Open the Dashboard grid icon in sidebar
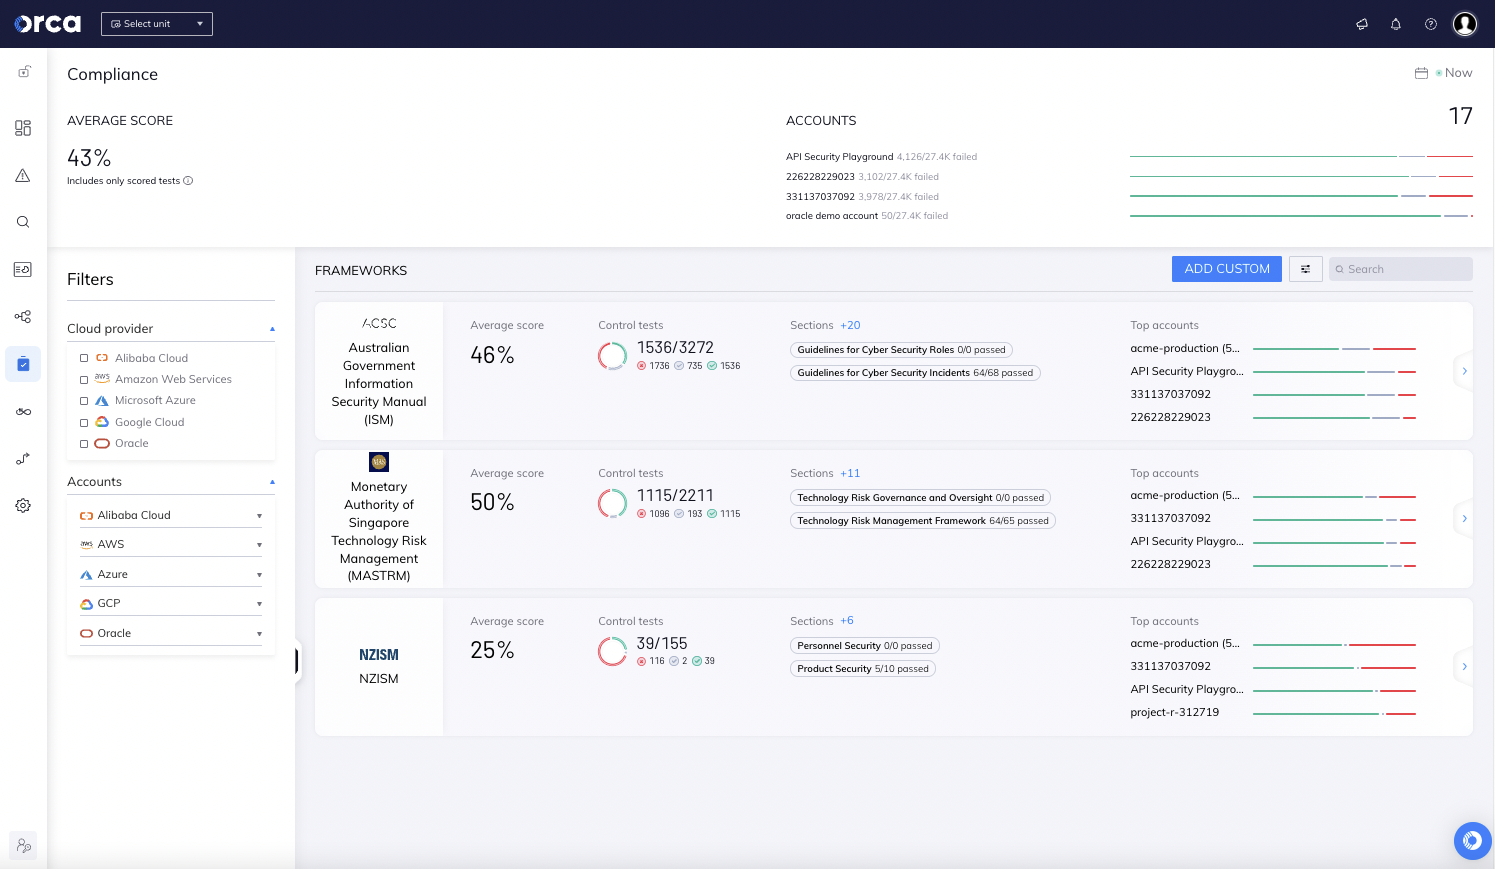Screen dimensions: 1495x869 (23, 128)
